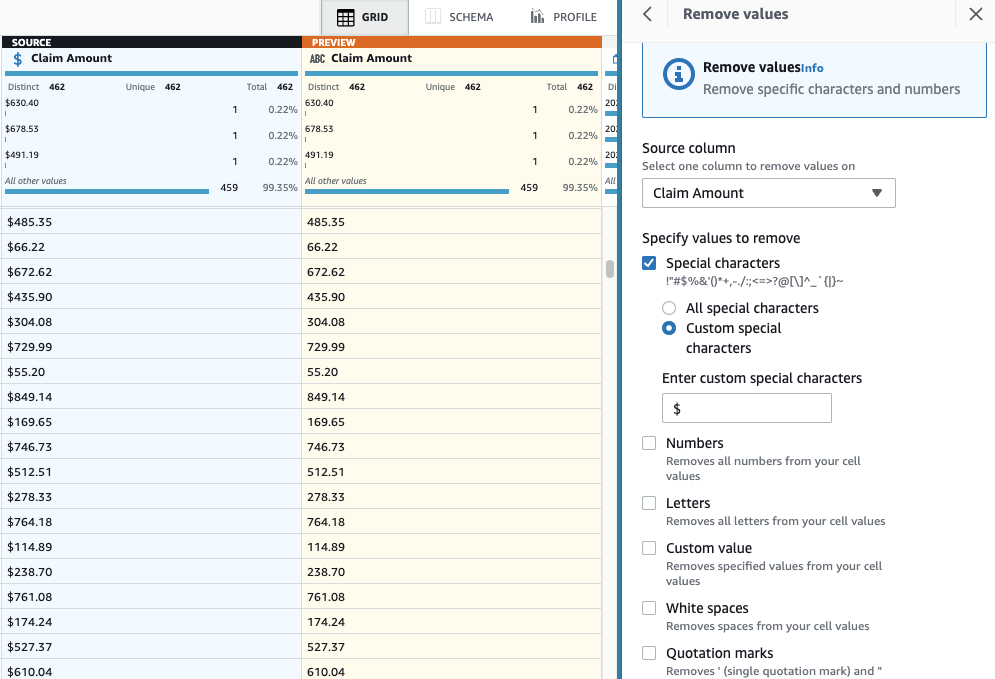Click the custom special characters input field
This screenshot has height=679, width=995.
coord(746,408)
